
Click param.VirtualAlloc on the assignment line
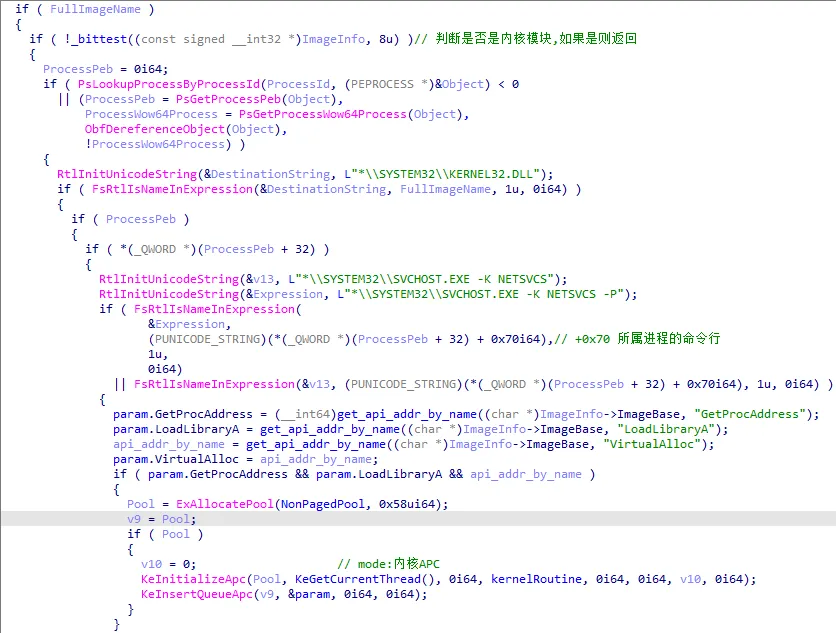(176, 459)
